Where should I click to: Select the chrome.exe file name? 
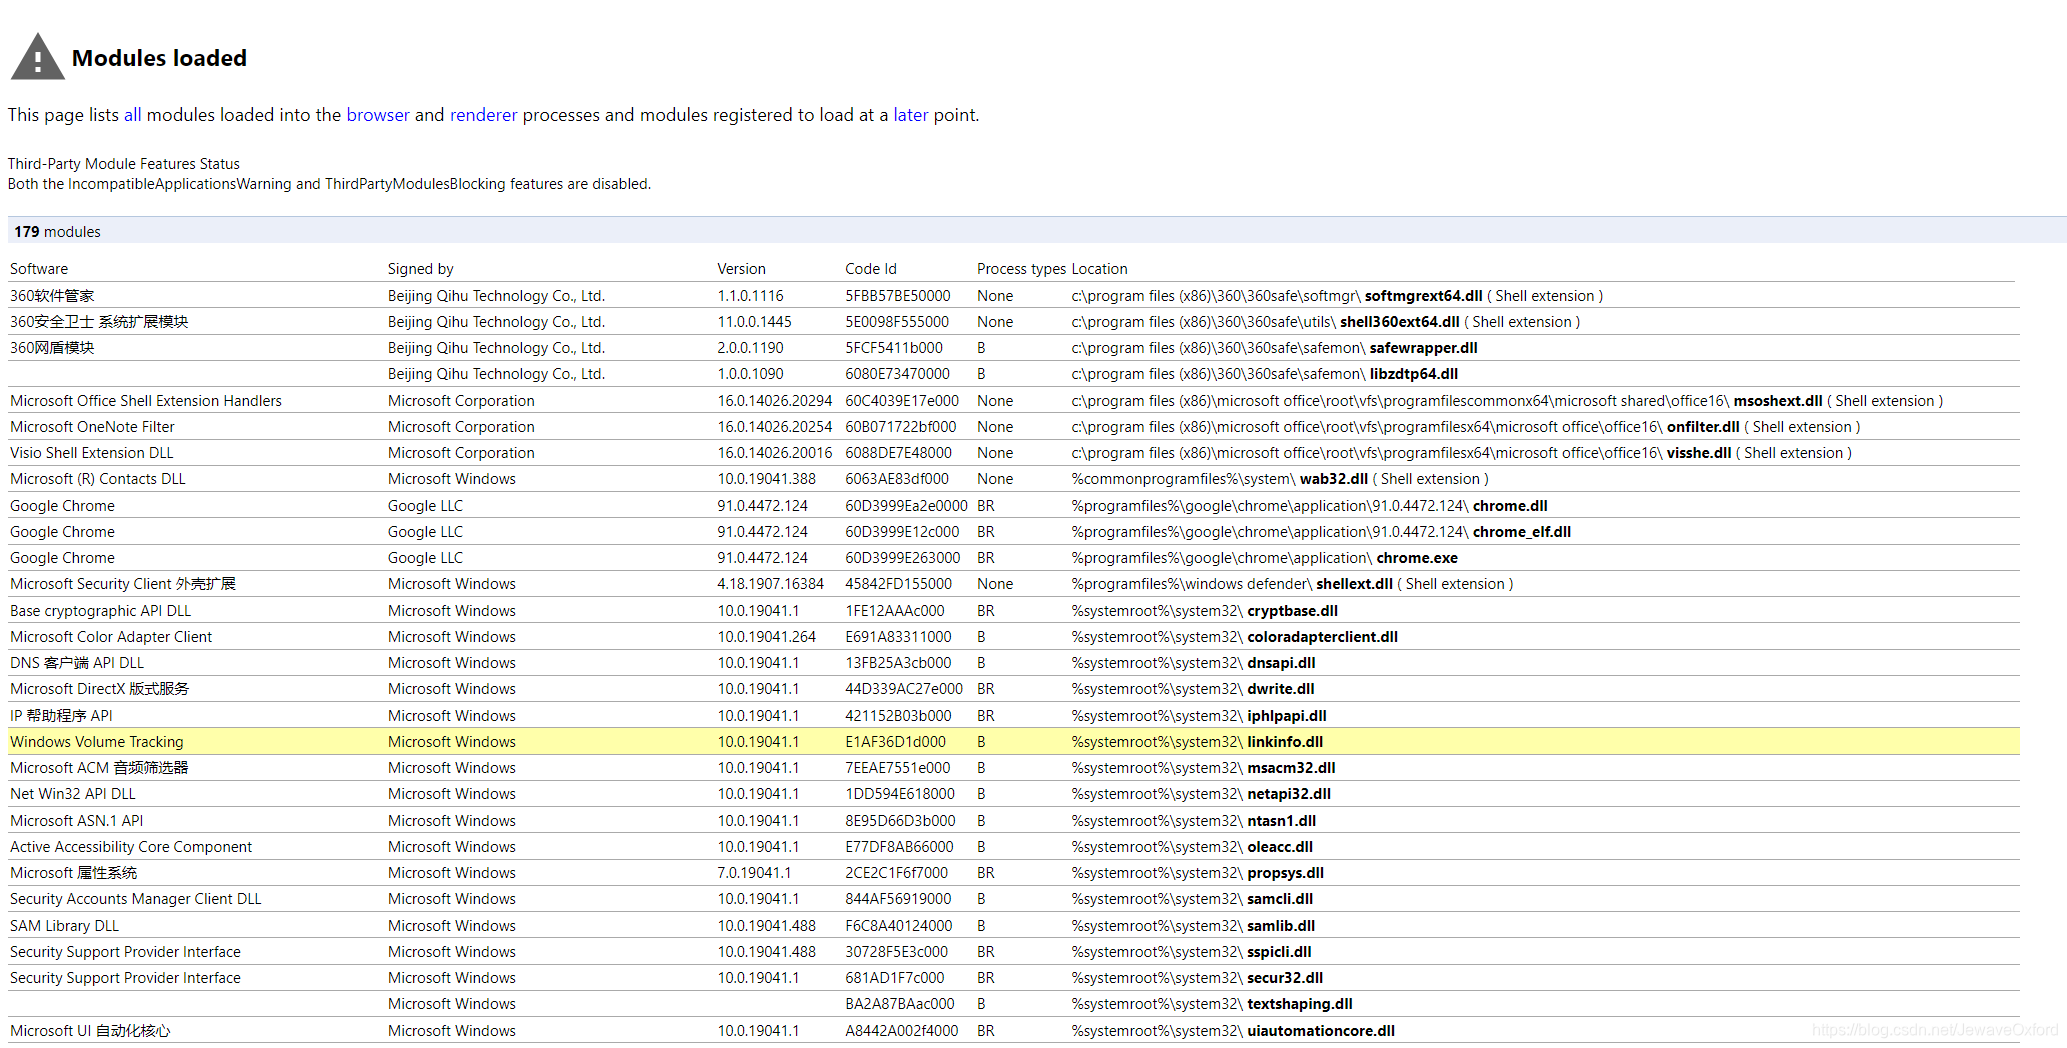pos(1417,558)
